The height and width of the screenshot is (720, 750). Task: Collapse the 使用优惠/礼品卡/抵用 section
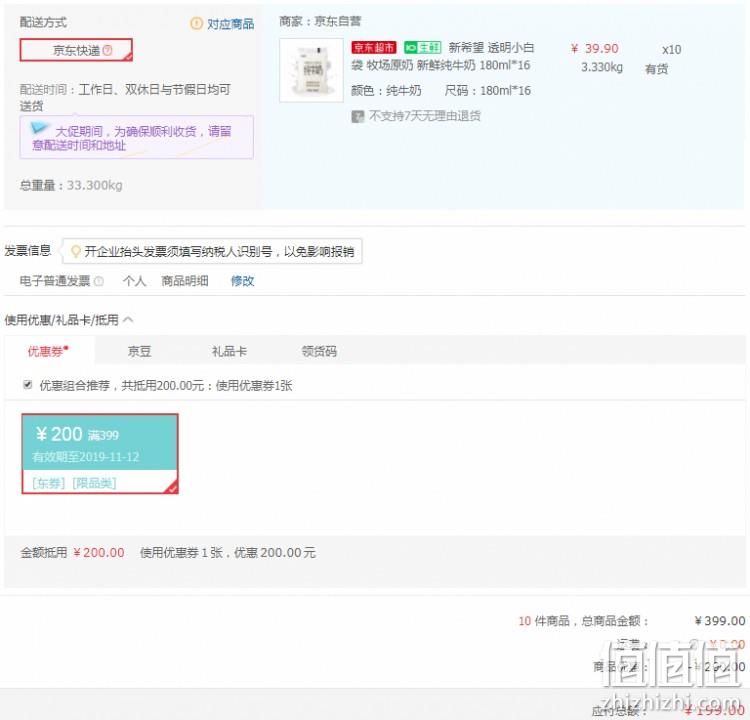(x=128, y=320)
